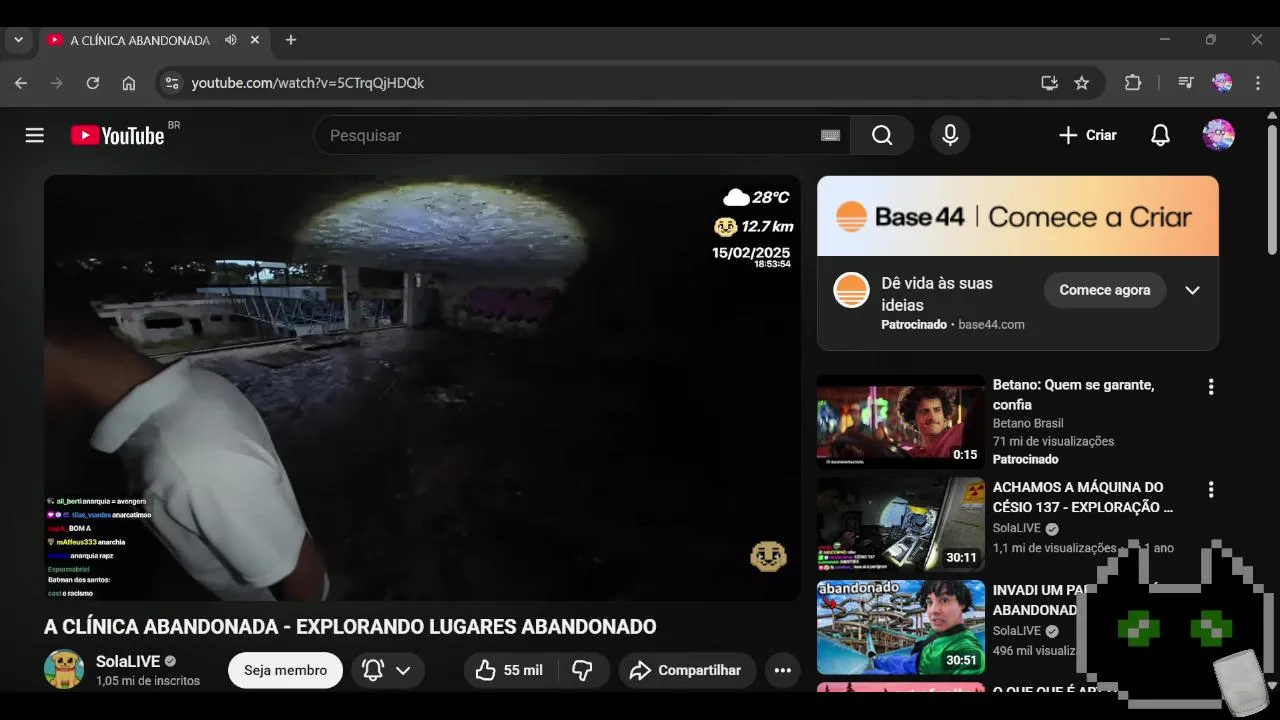Open the on-screen keyboard in search box
Image resolution: width=1280 pixels, height=720 pixels.
point(830,135)
